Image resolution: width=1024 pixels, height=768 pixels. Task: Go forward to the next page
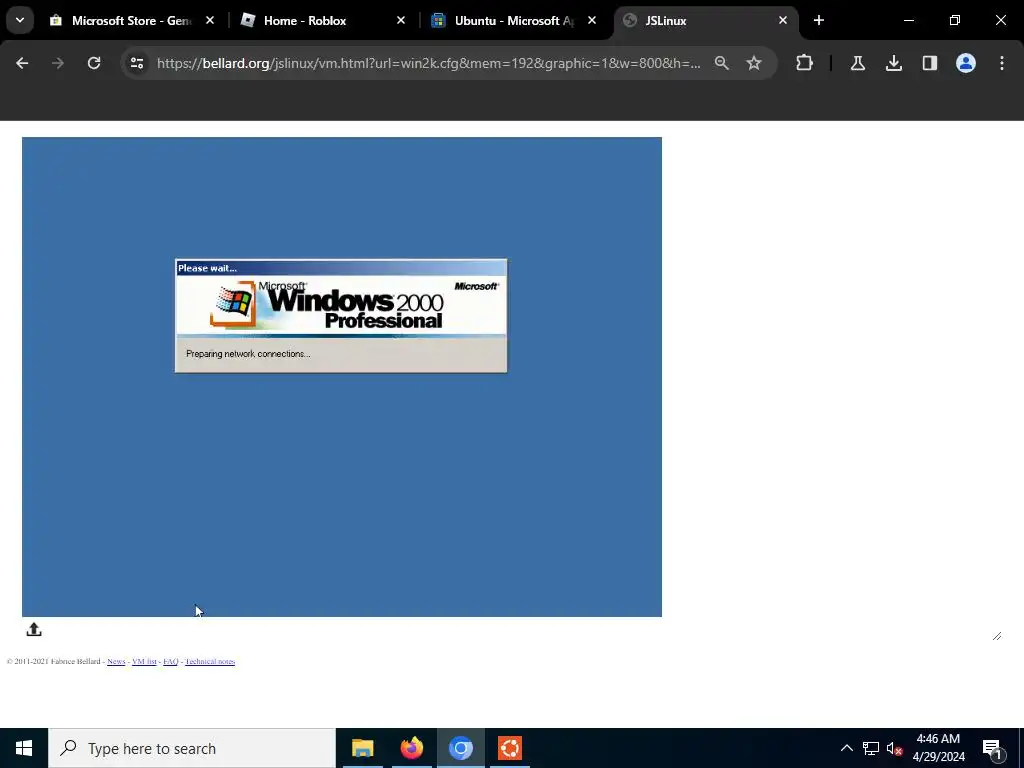[58, 63]
